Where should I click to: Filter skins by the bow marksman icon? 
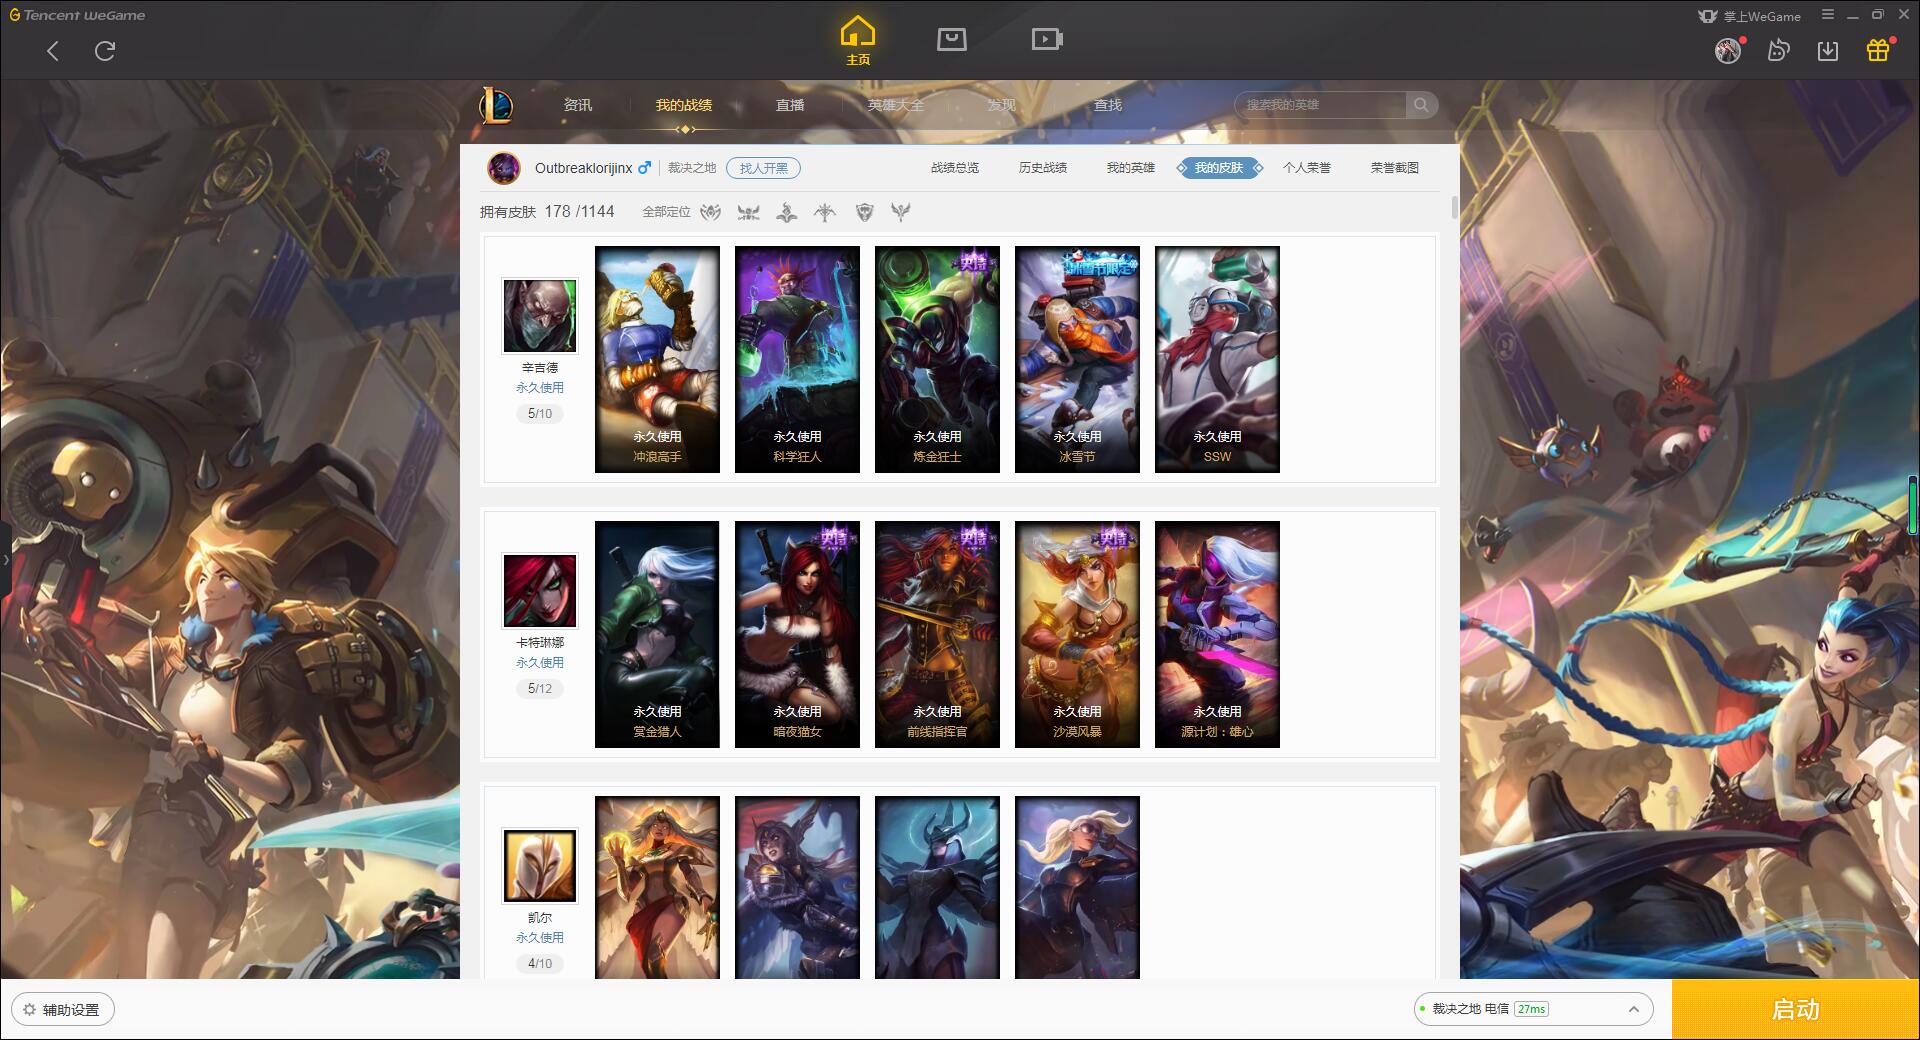[x=825, y=212]
